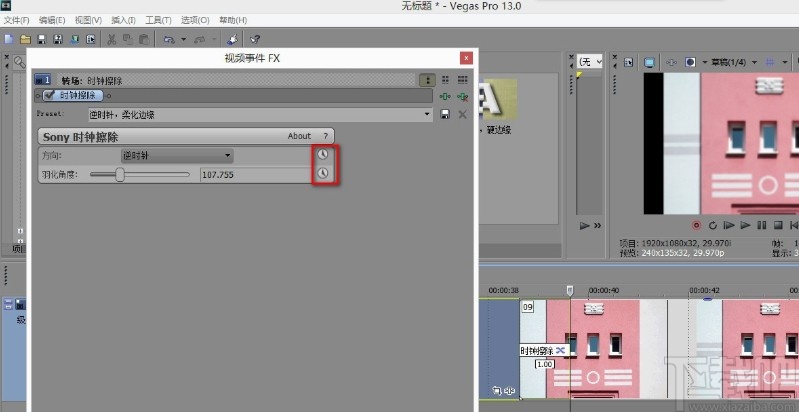Screen dimensions: 799x412
Task: Click the 107.755 value field
Action: click(255, 175)
